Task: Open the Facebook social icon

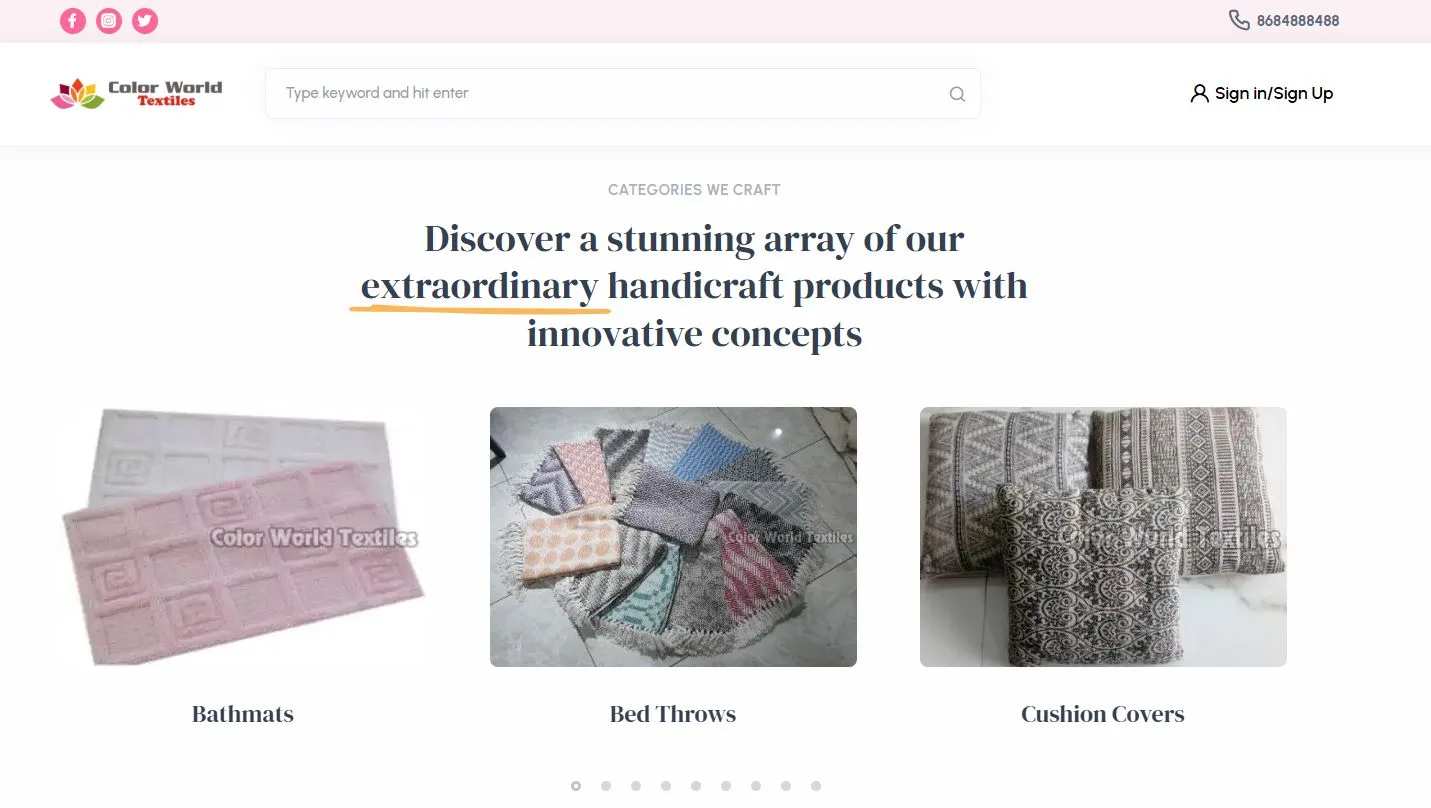Action: 73,21
